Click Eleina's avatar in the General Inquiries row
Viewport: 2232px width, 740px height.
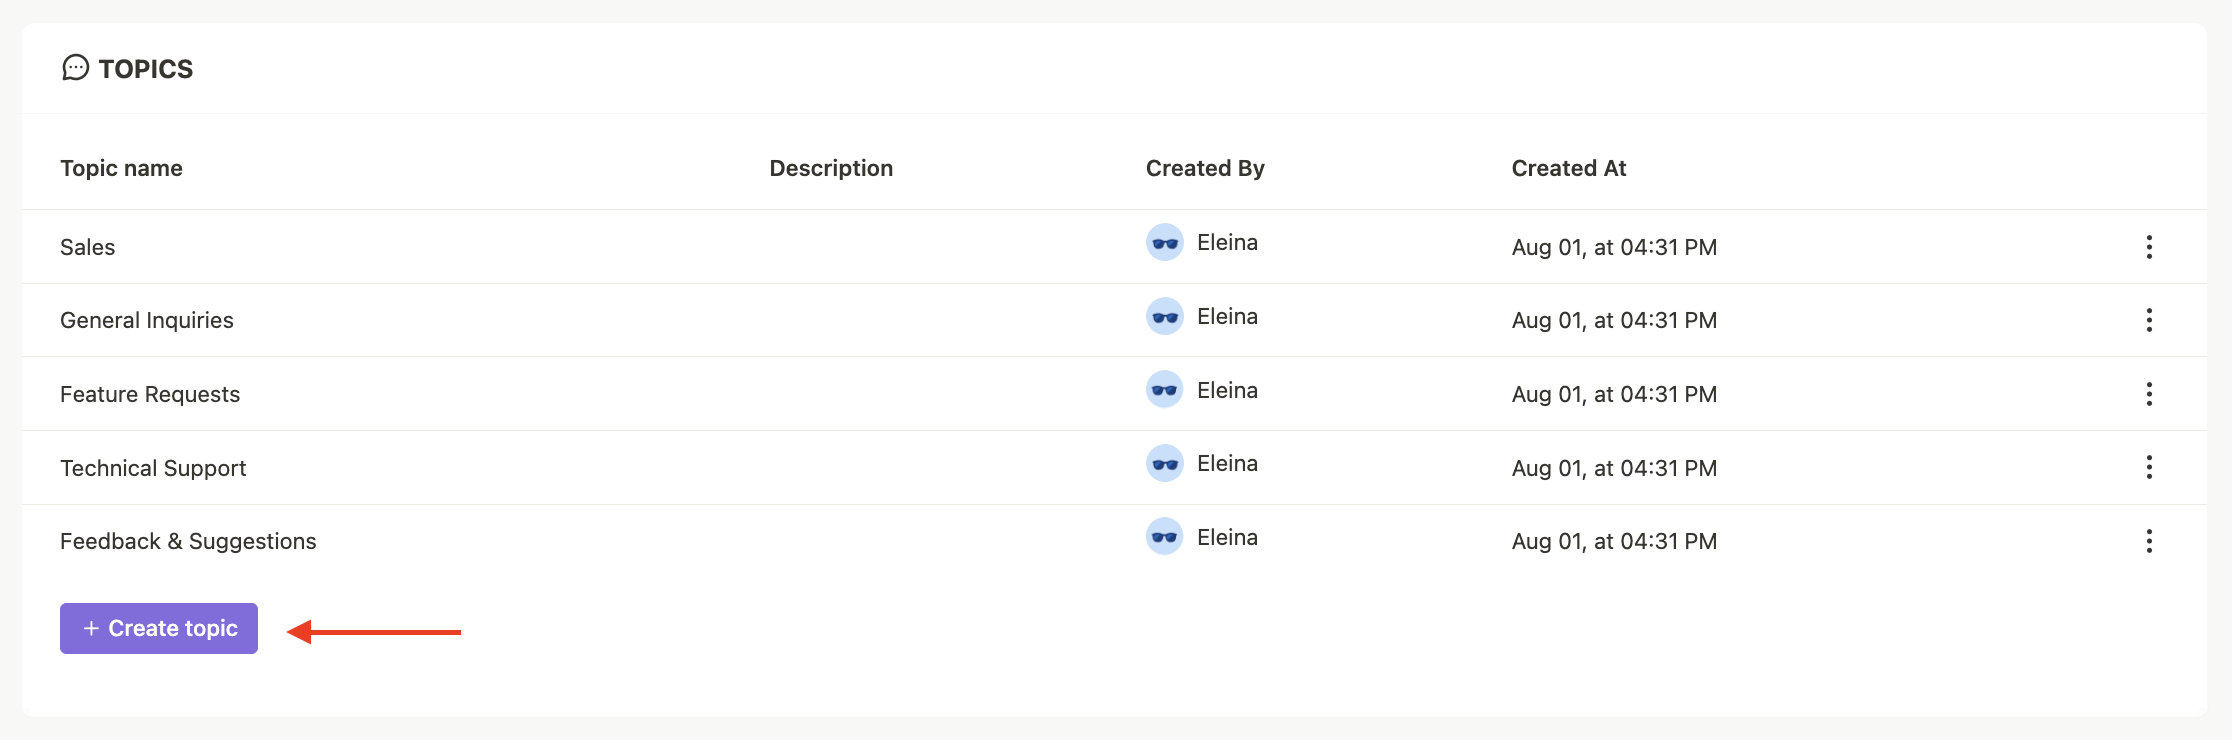[x=1165, y=316]
